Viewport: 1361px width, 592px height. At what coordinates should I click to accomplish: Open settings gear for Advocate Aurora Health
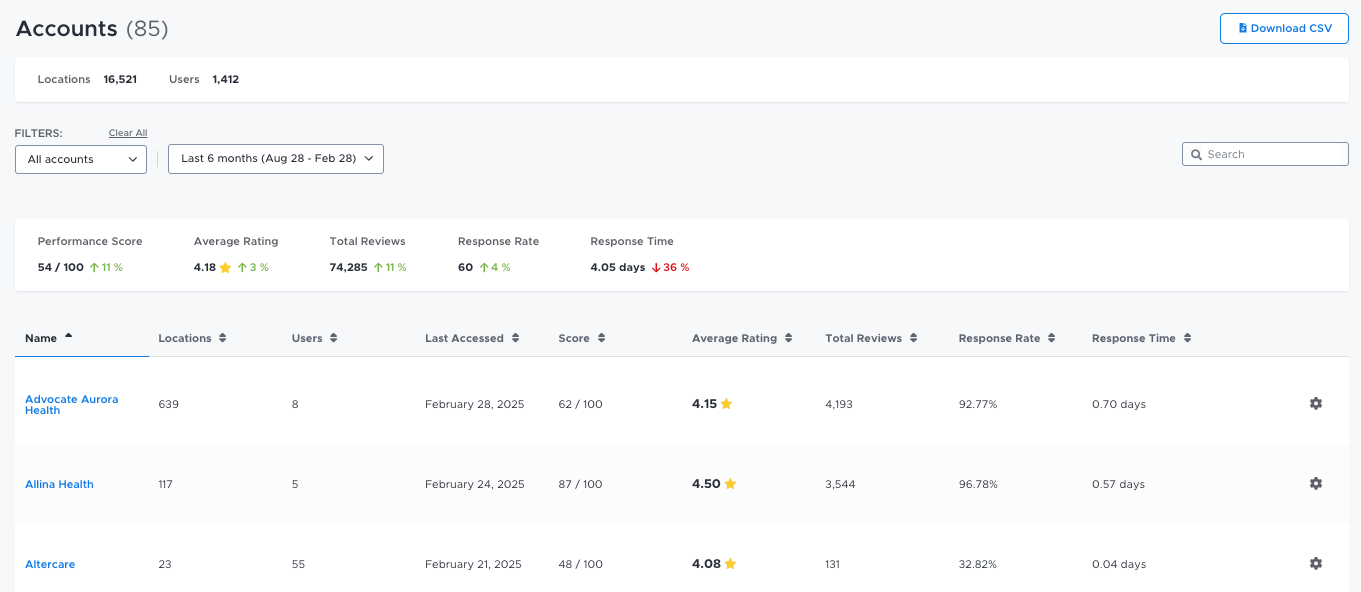[x=1316, y=403]
